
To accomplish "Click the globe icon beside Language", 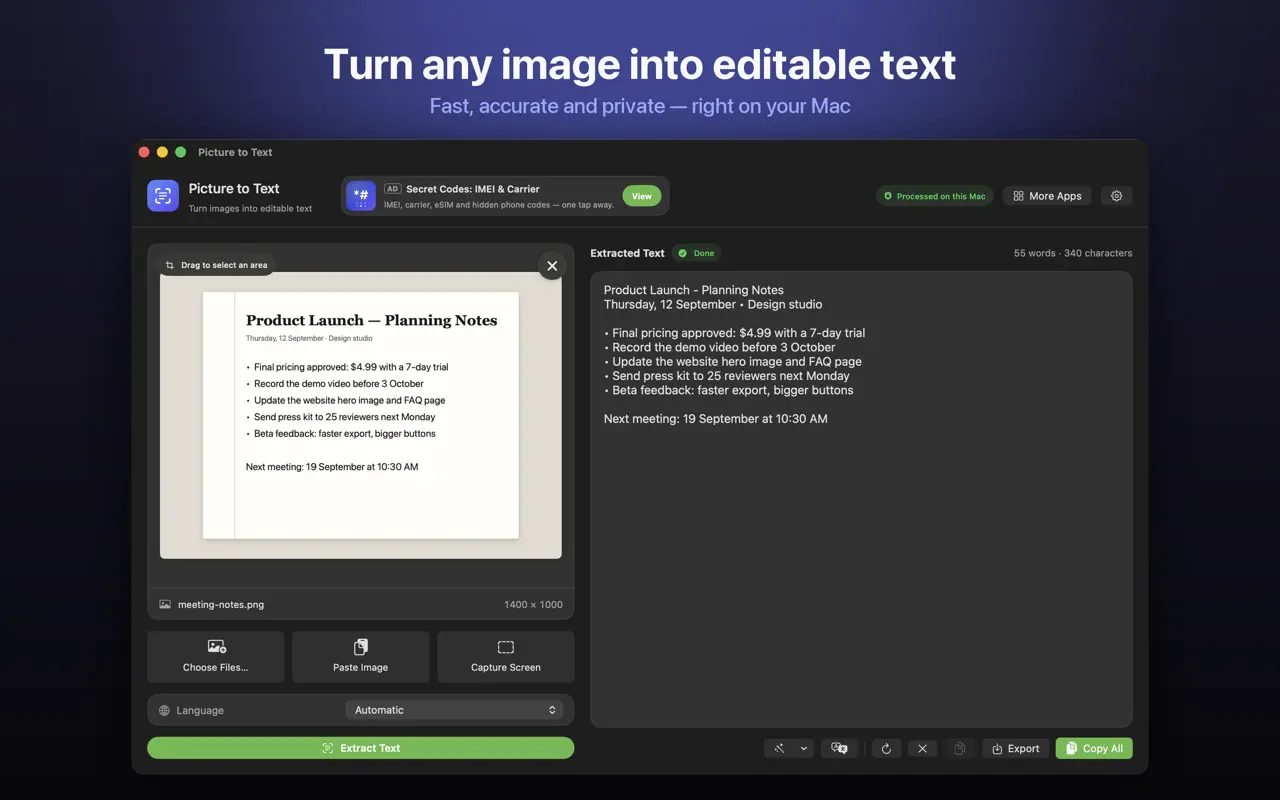I will (x=165, y=710).
